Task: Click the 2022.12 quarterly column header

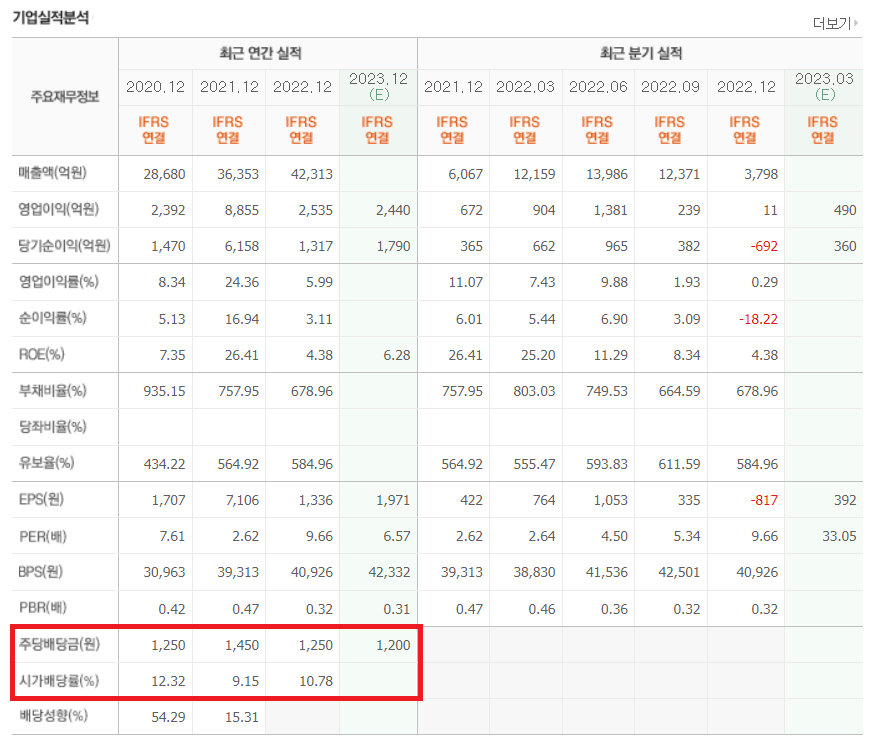Action: pyautogui.click(x=745, y=86)
